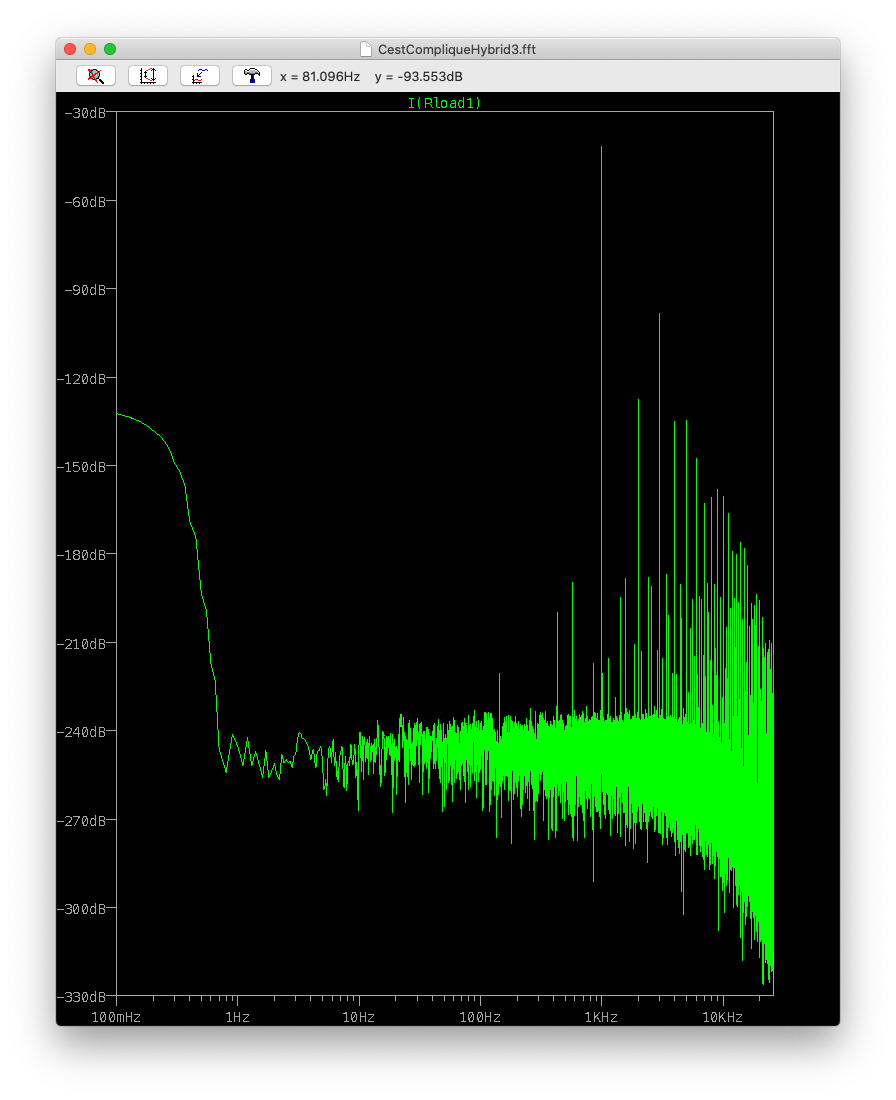Screen dimensions: 896x1100
Task: Click the autorange vertical axis toolbar icon
Action: (x=148, y=76)
